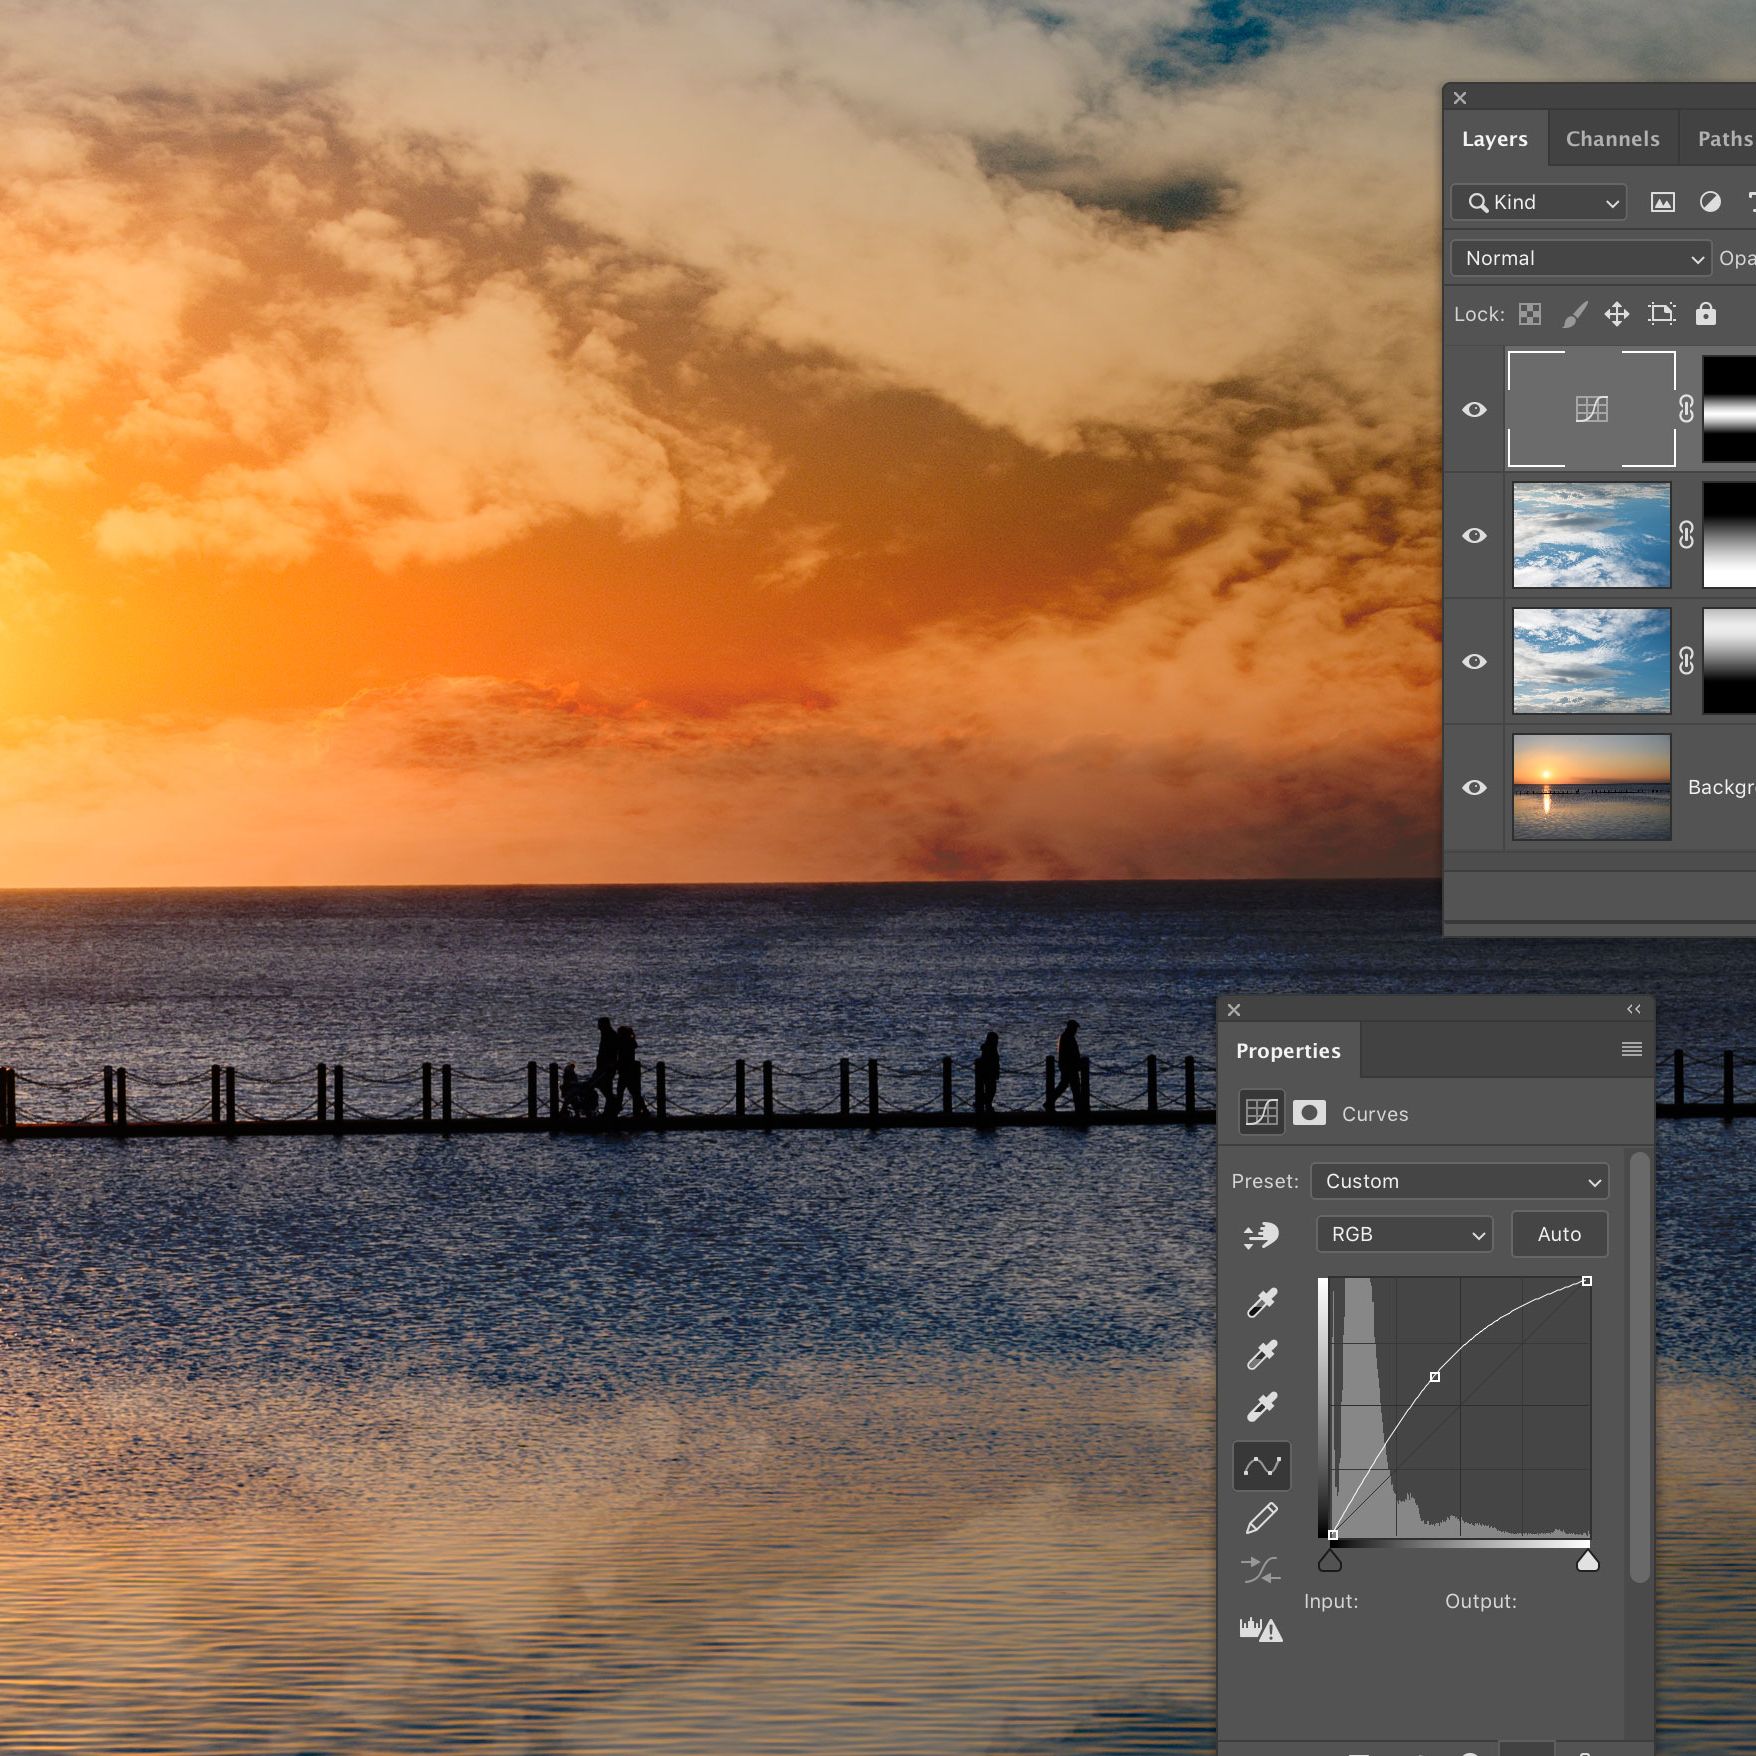The image size is (1756, 1756).
Task: Pick the gray point eyedropper
Action: point(1261,1355)
